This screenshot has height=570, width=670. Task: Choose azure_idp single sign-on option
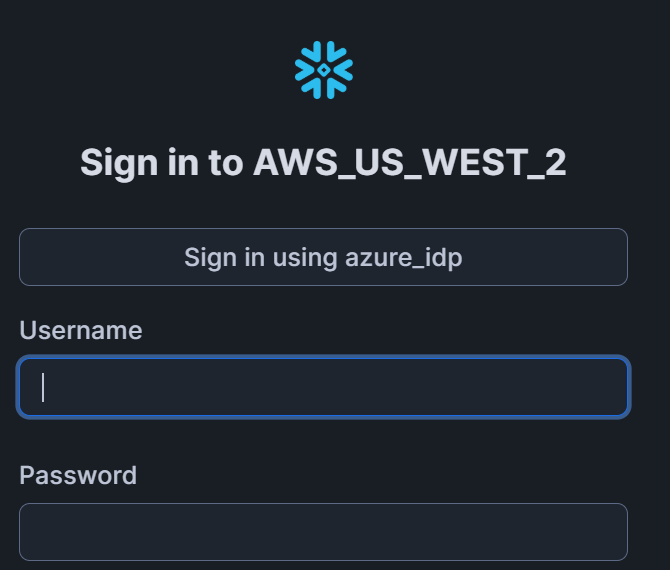(x=323, y=257)
